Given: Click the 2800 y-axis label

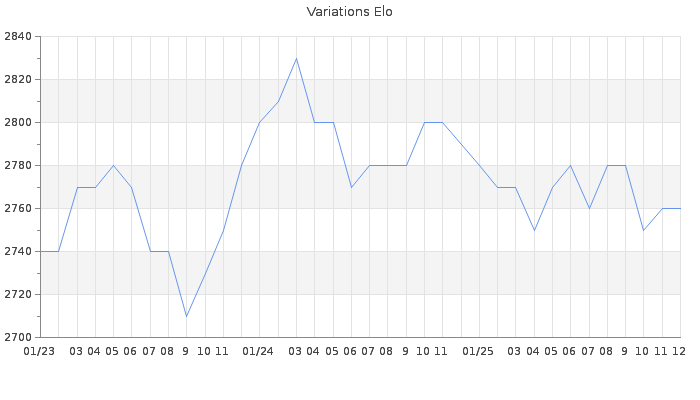Looking at the screenshot, I should point(18,123).
